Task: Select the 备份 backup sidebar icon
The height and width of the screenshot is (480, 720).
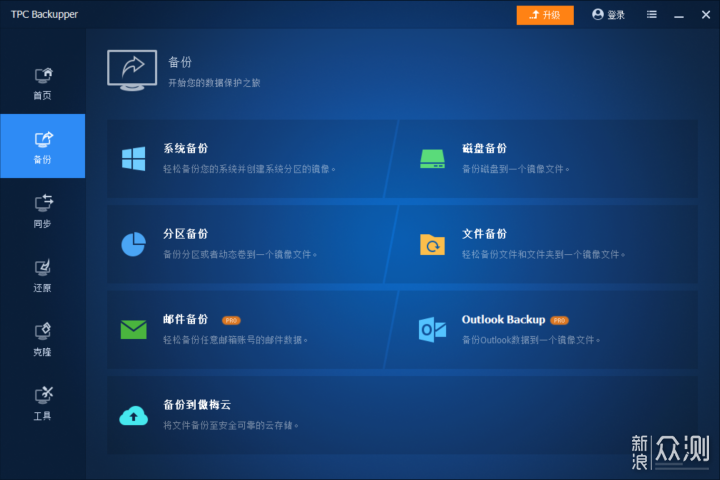Action: click(43, 139)
